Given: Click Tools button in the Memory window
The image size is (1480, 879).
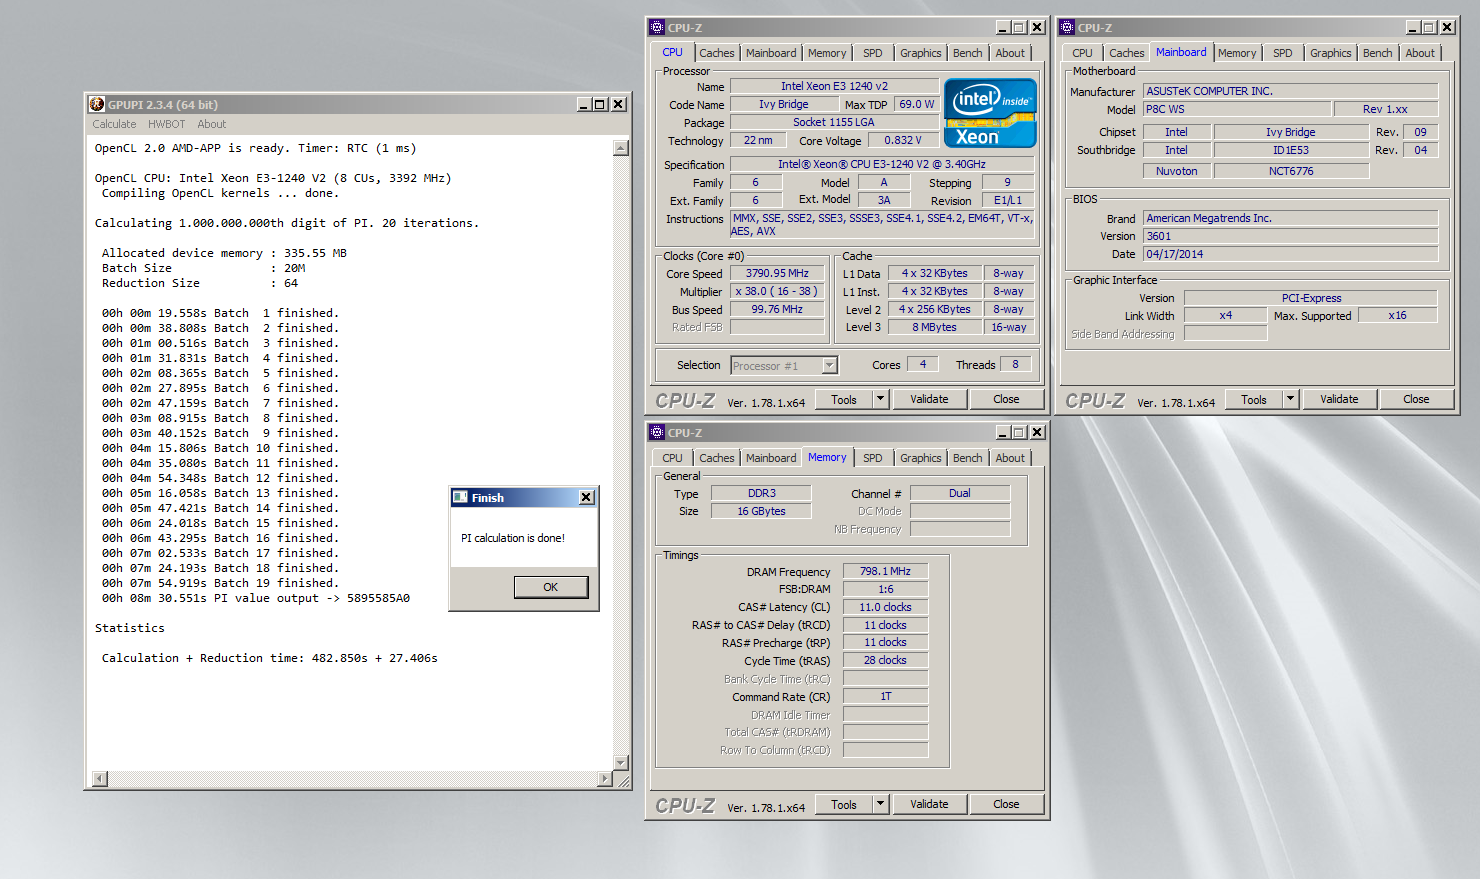Looking at the screenshot, I should pyautogui.click(x=844, y=804).
